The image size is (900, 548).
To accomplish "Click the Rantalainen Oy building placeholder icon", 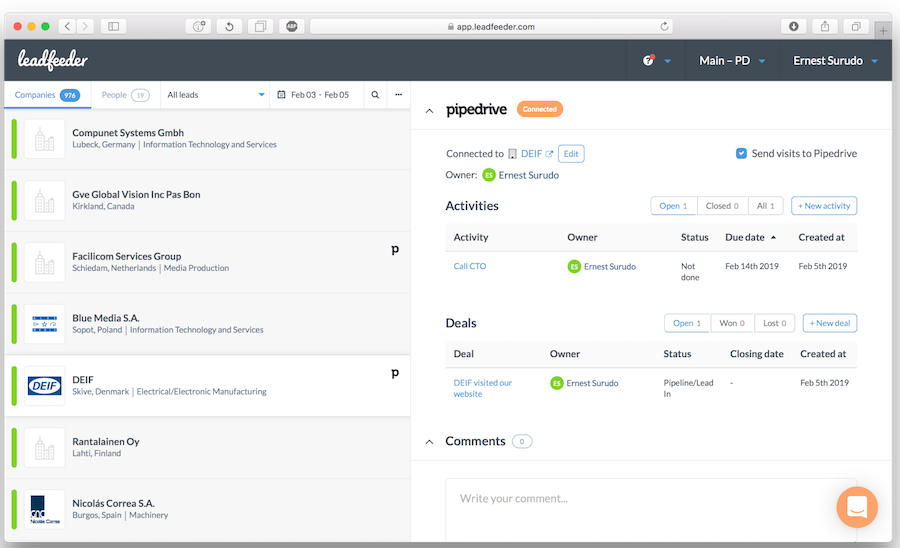I will 44,448.
